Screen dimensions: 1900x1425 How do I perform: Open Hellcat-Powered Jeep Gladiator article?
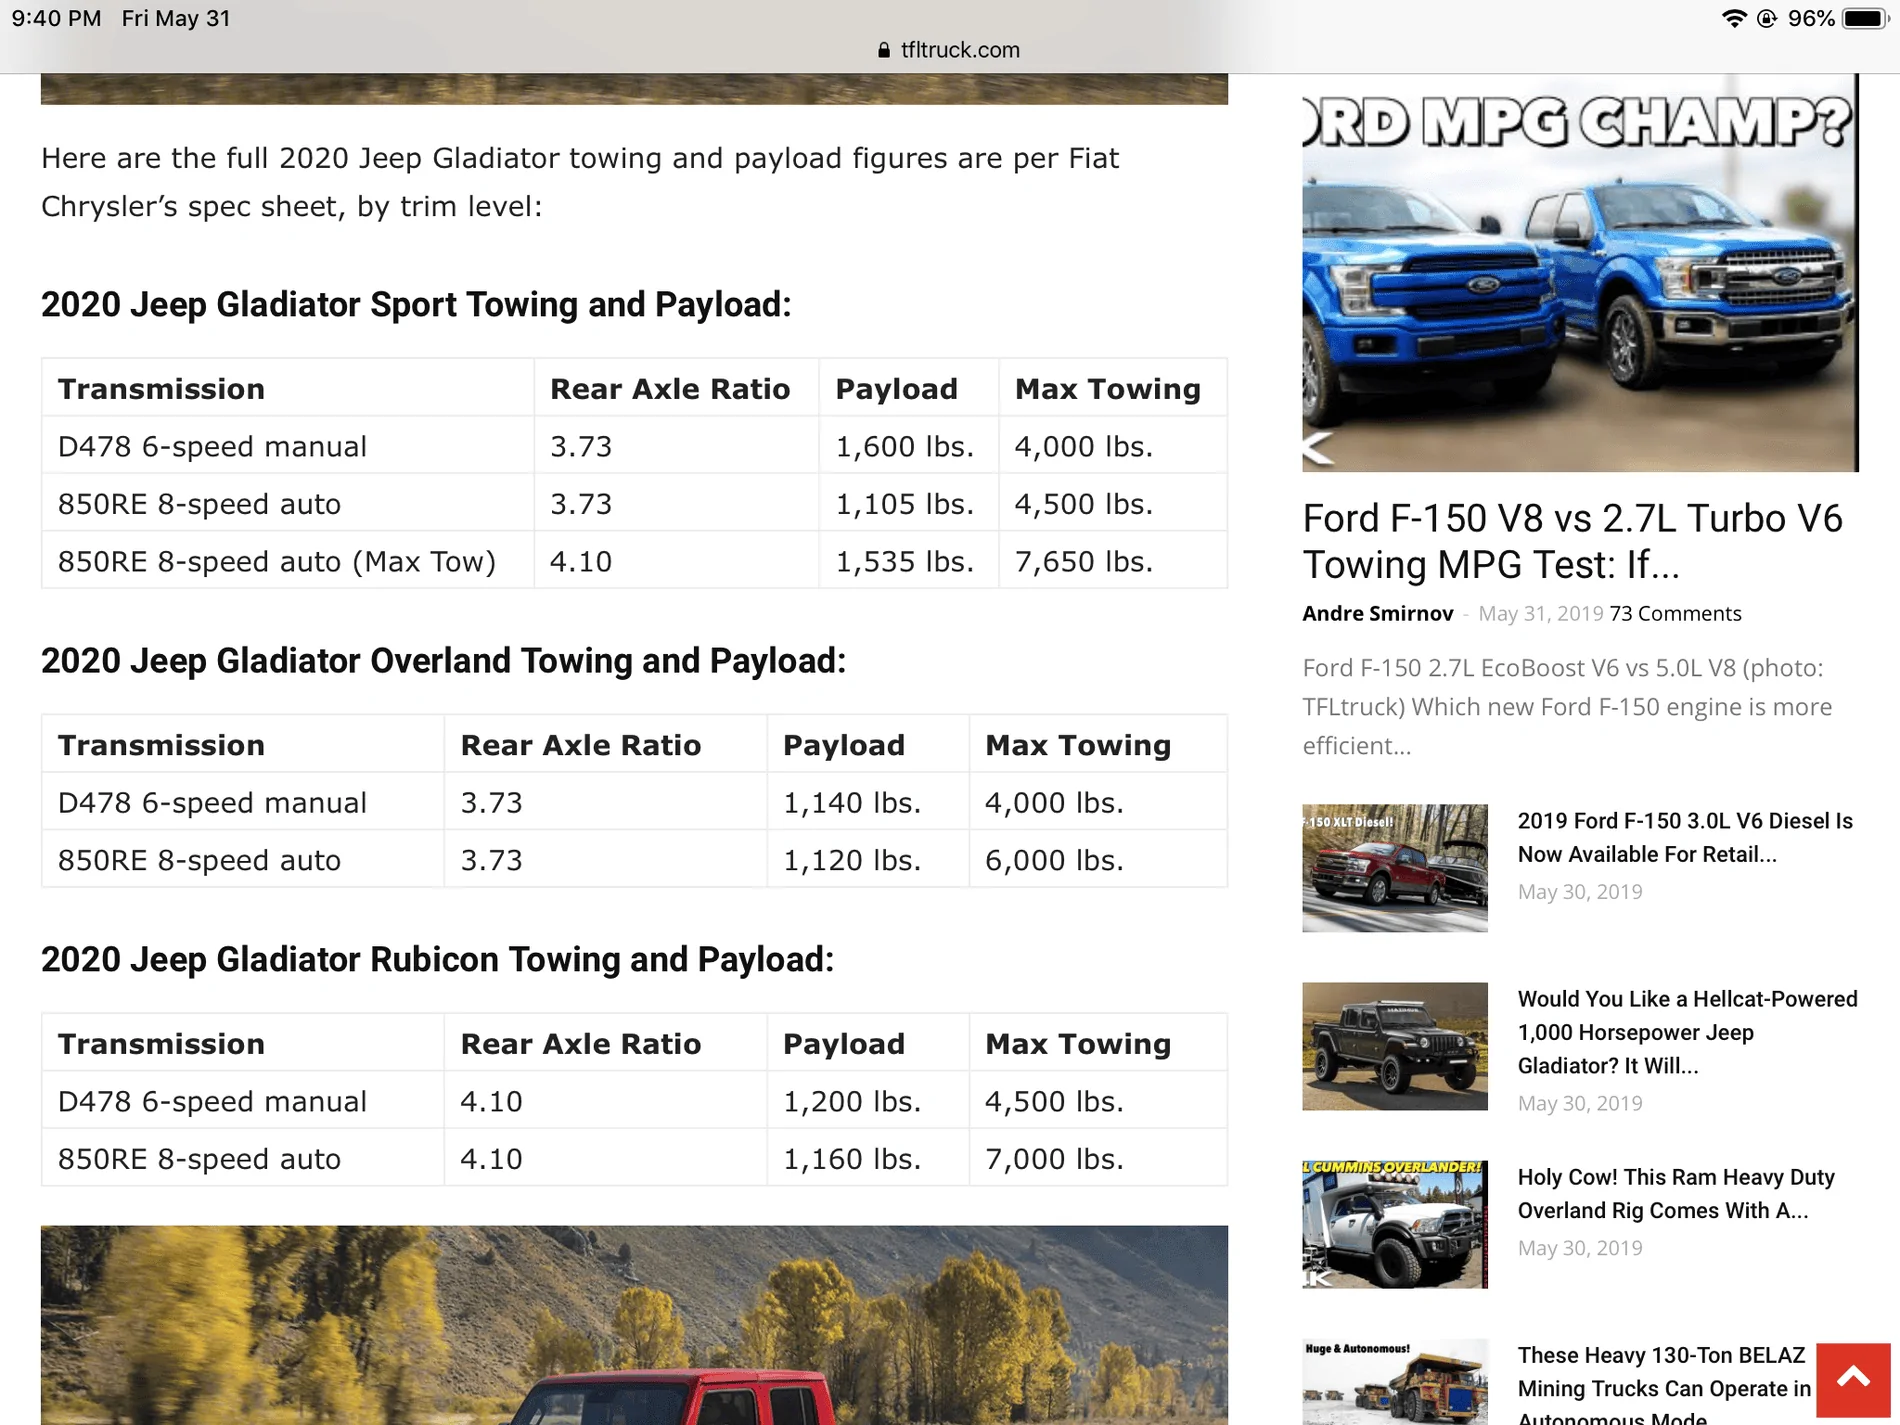1687,1032
